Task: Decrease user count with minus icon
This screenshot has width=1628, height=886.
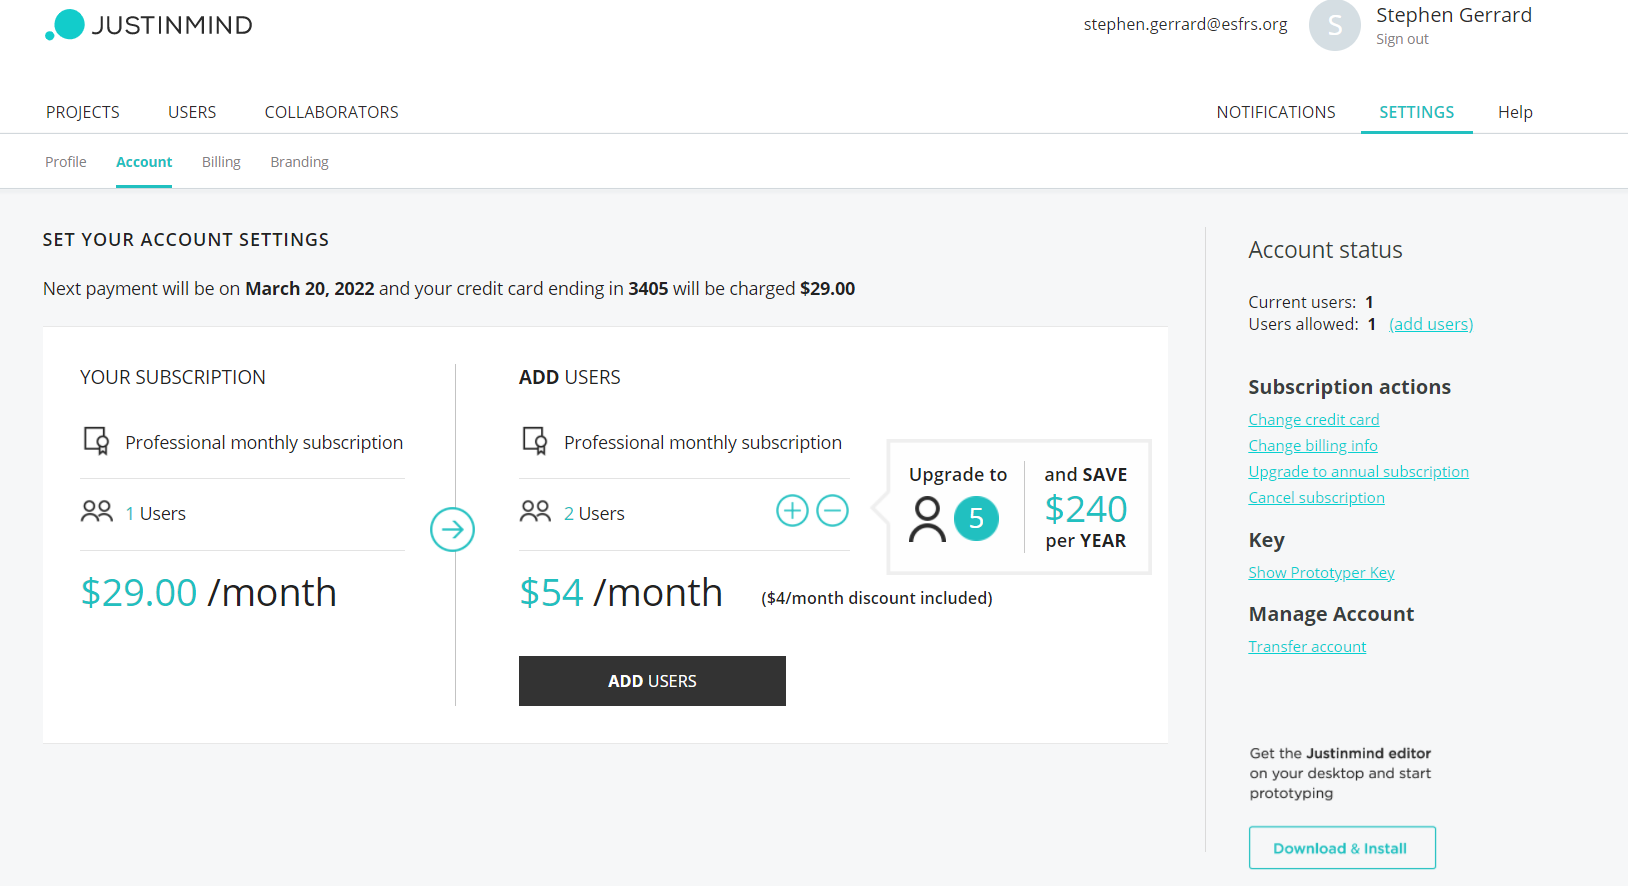Action: pos(832,511)
